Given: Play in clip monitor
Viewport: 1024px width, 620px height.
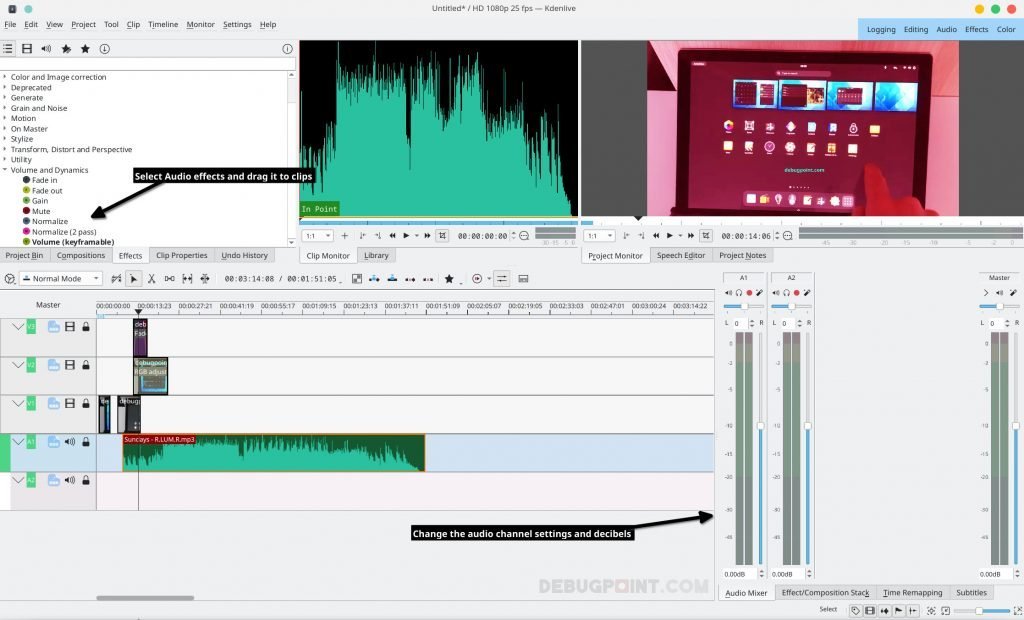Looking at the screenshot, I should coord(406,236).
